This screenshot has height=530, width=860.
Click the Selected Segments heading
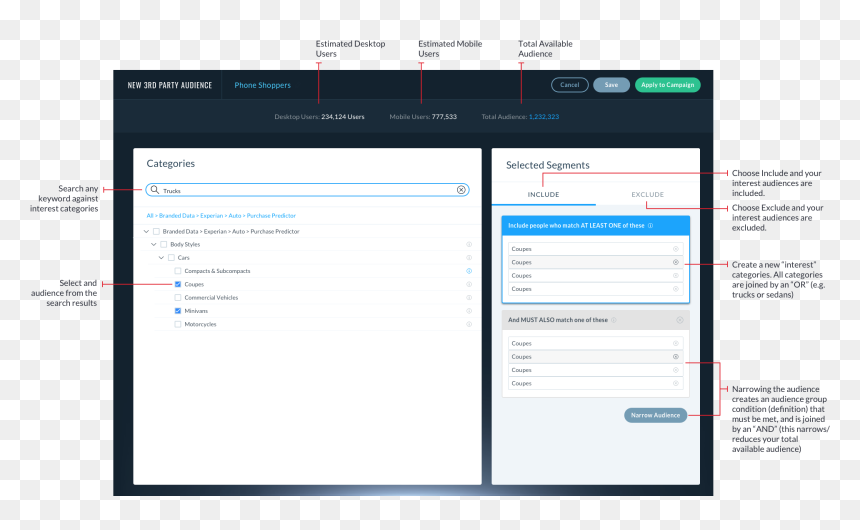[547, 165]
